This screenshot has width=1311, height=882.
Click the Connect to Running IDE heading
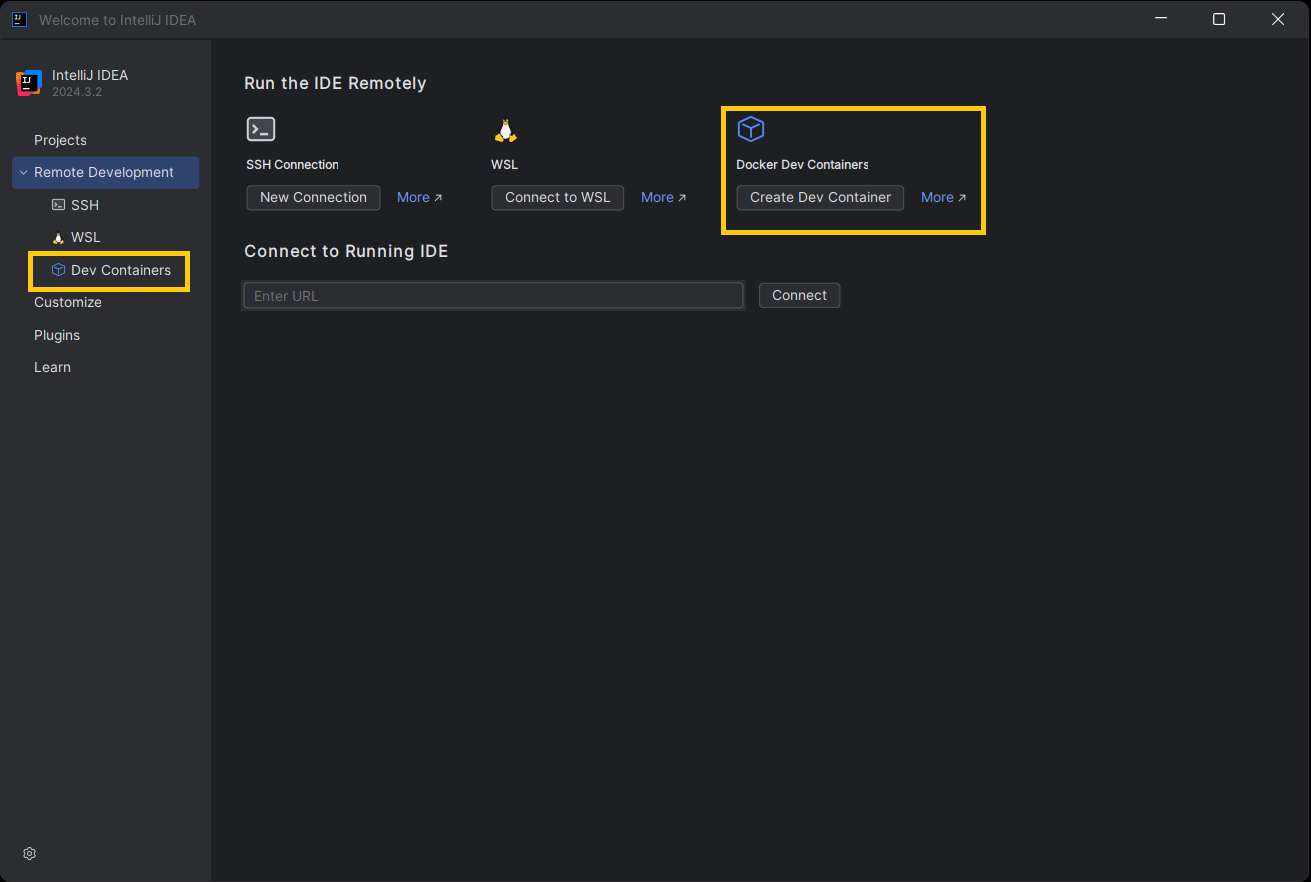[346, 251]
